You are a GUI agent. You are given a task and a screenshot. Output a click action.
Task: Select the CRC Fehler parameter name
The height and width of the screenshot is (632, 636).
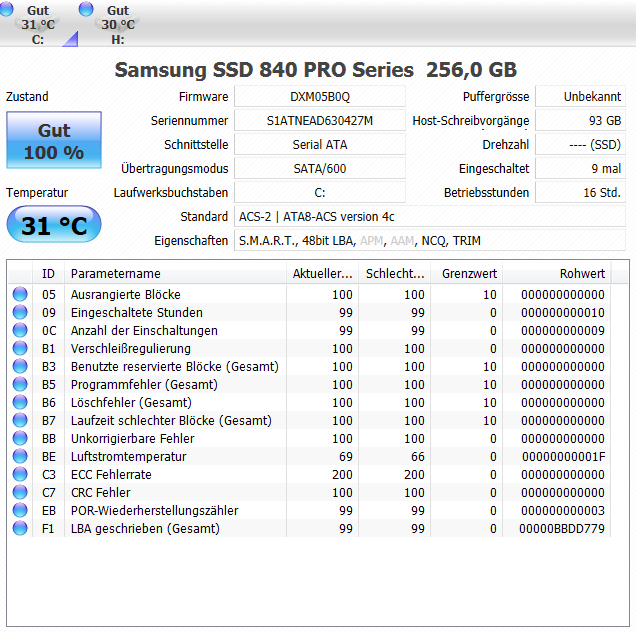pyautogui.click(x=101, y=492)
